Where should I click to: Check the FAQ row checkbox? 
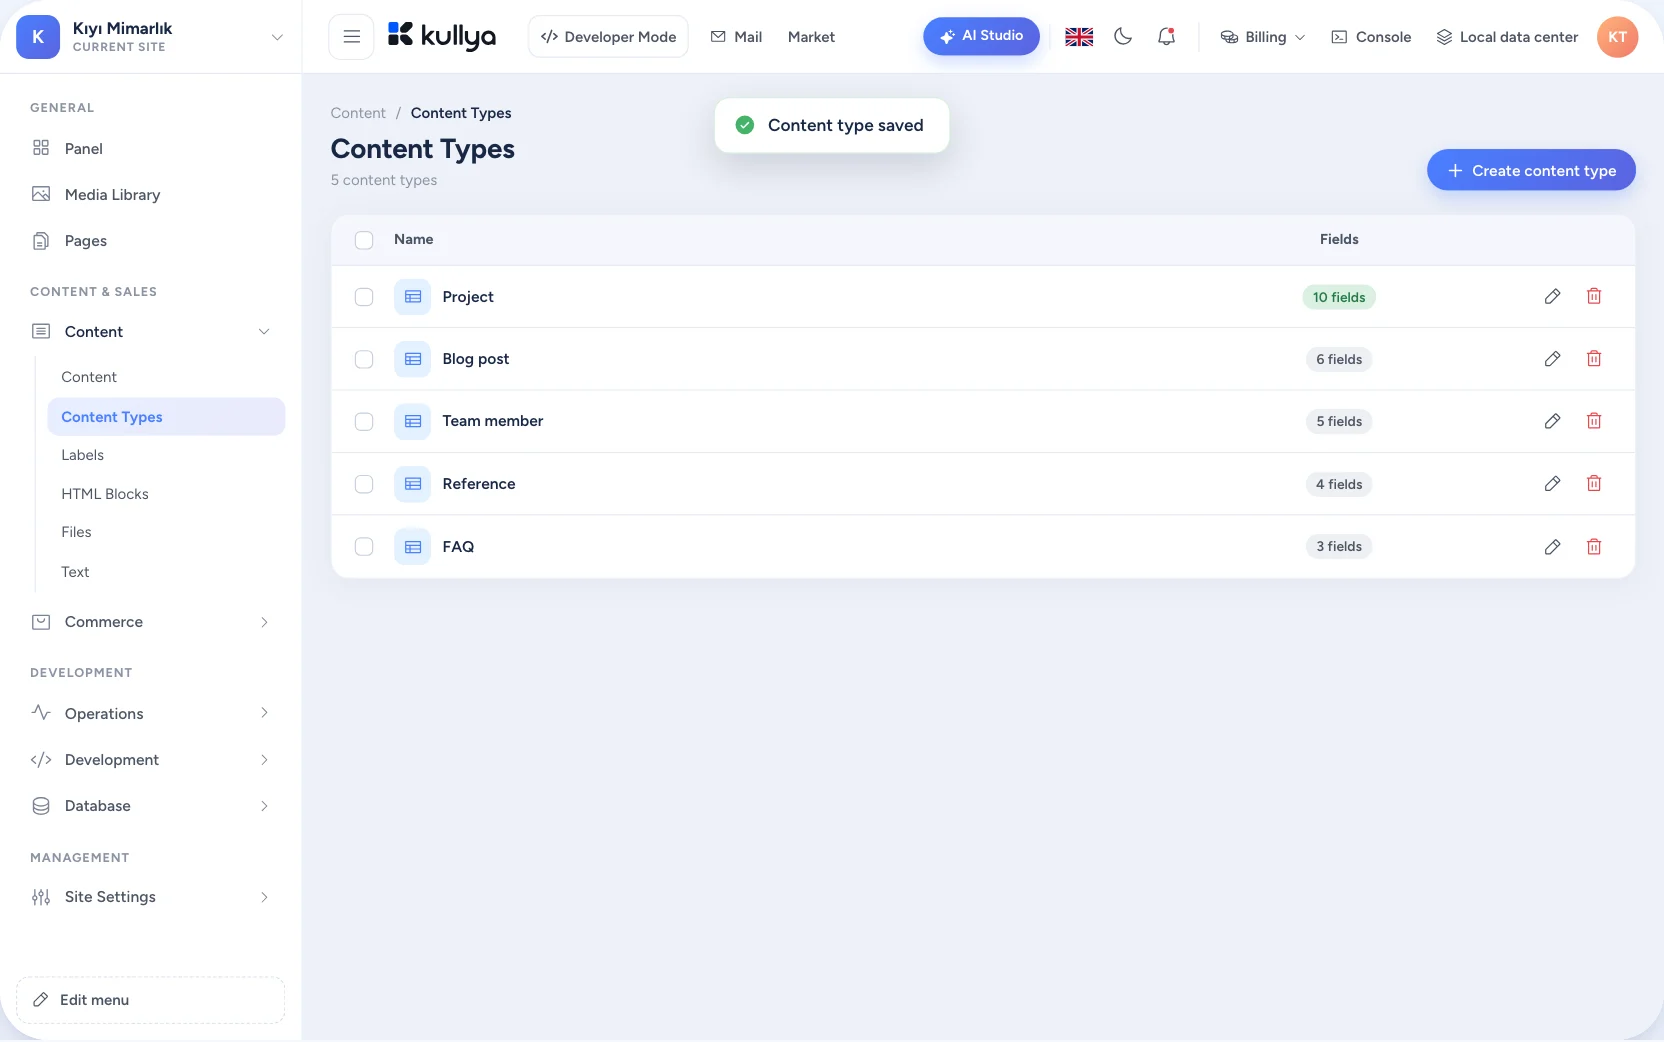364,547
